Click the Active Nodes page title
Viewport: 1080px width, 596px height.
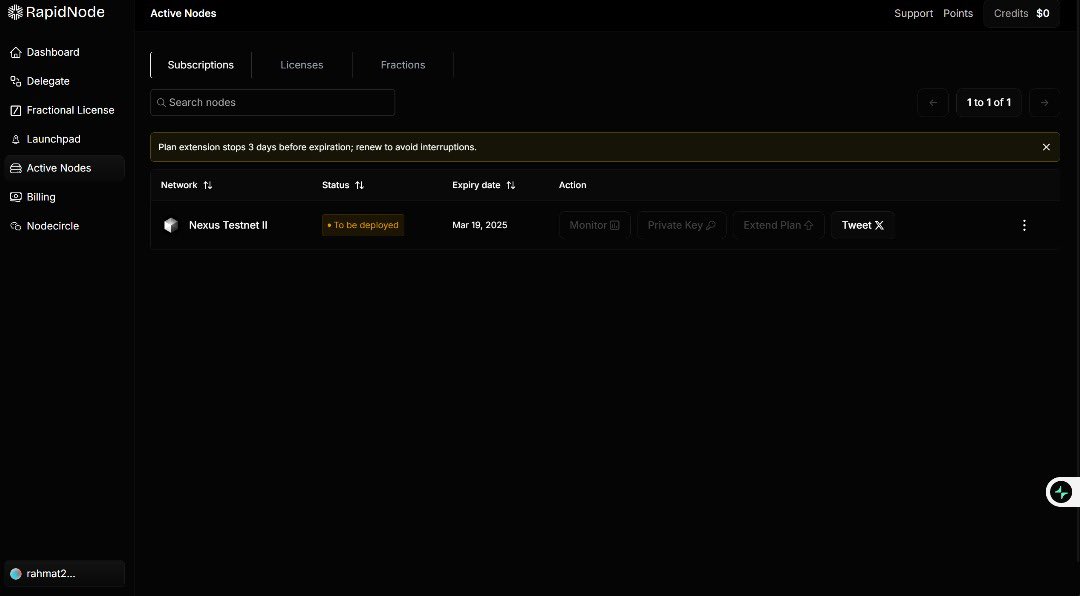click(x=183, y=14)
